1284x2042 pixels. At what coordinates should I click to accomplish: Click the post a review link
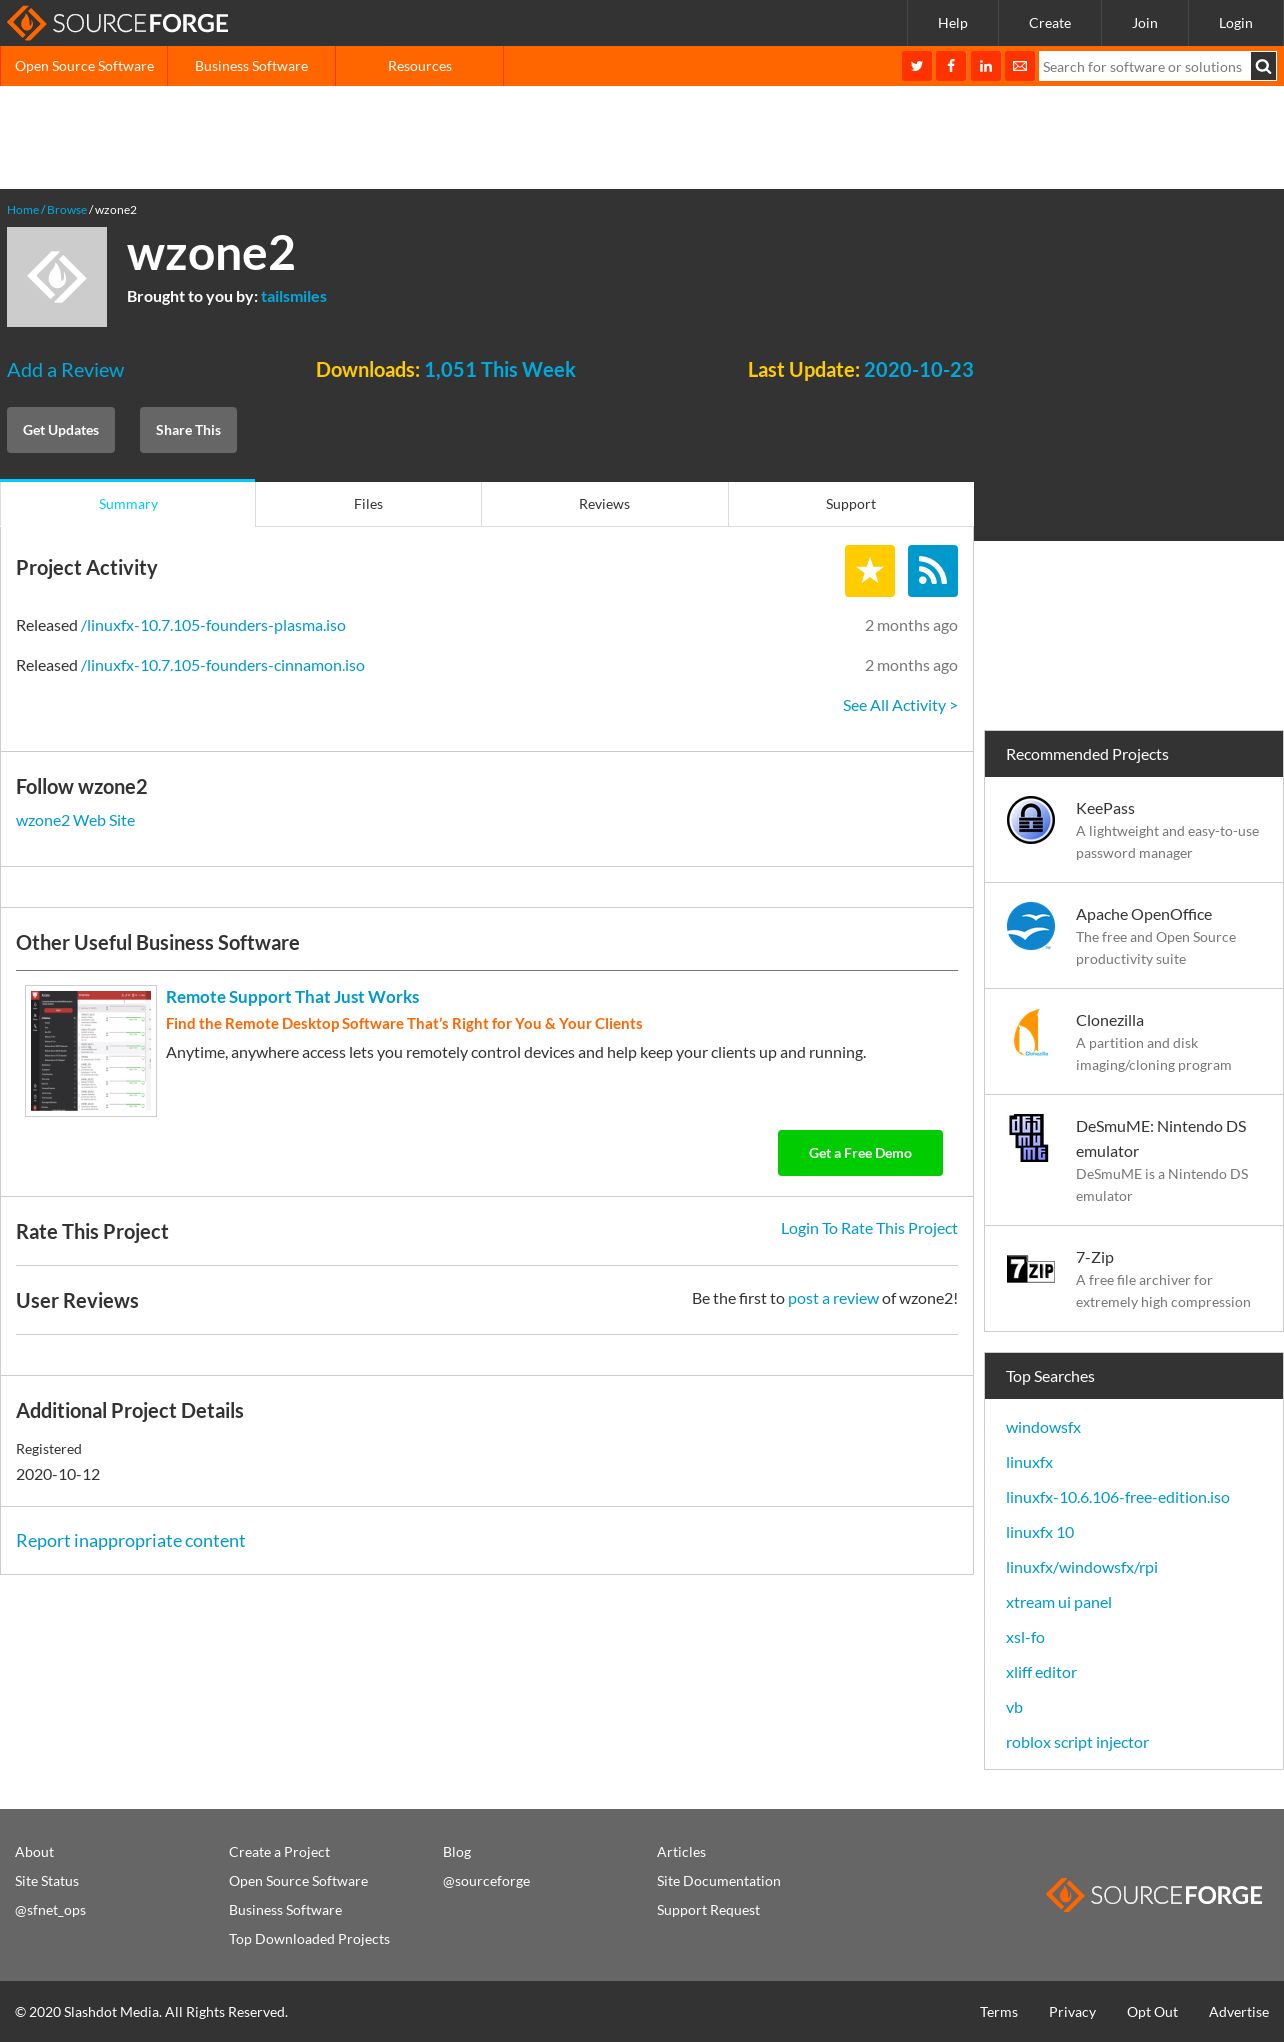pos(833,1298)
